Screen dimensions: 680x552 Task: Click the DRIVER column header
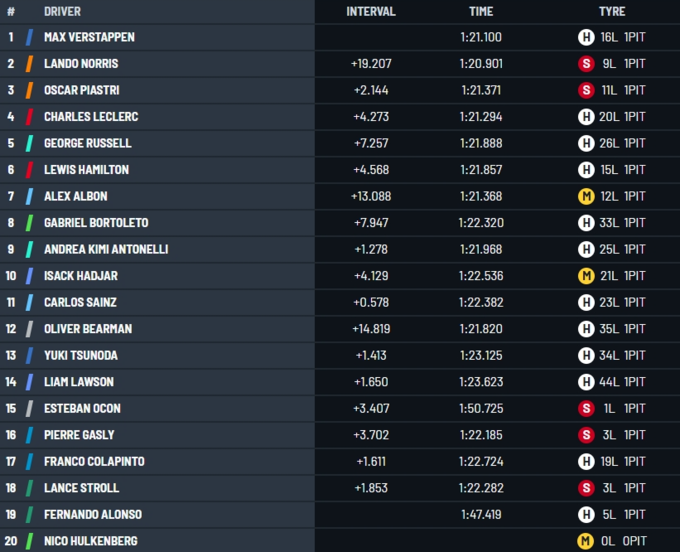[62, 12]
